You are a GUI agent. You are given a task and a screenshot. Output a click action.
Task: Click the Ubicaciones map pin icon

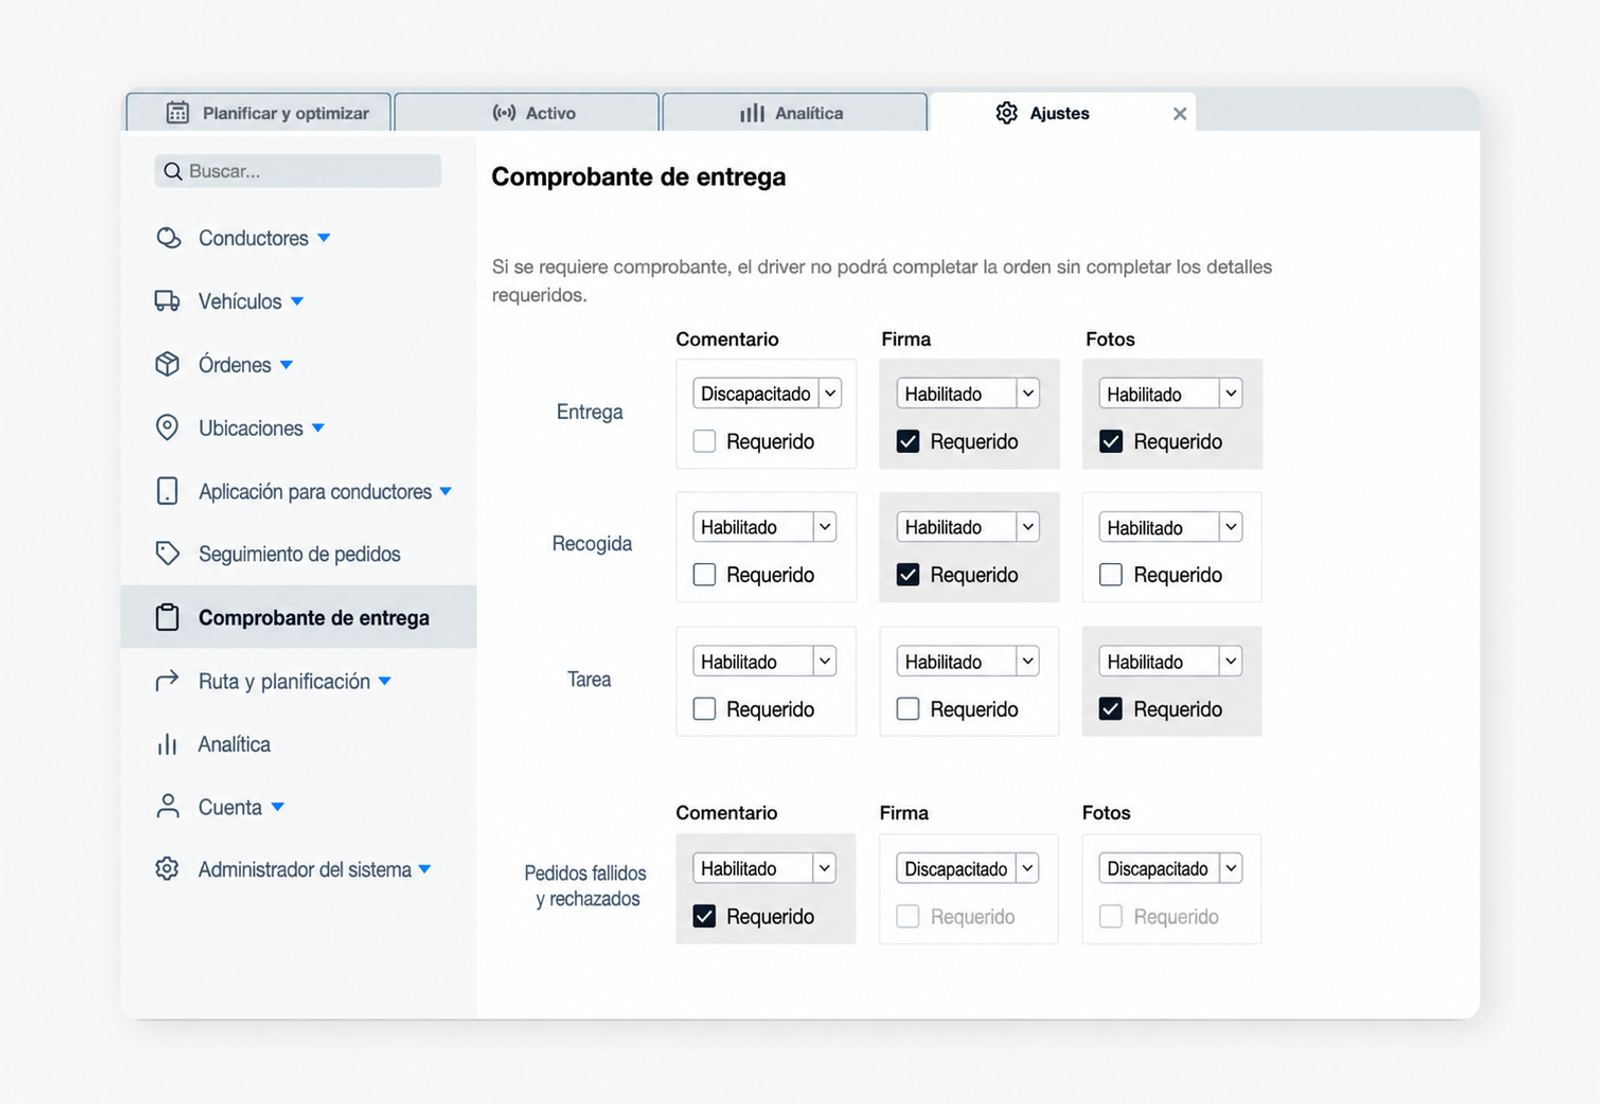click(167, 427)
